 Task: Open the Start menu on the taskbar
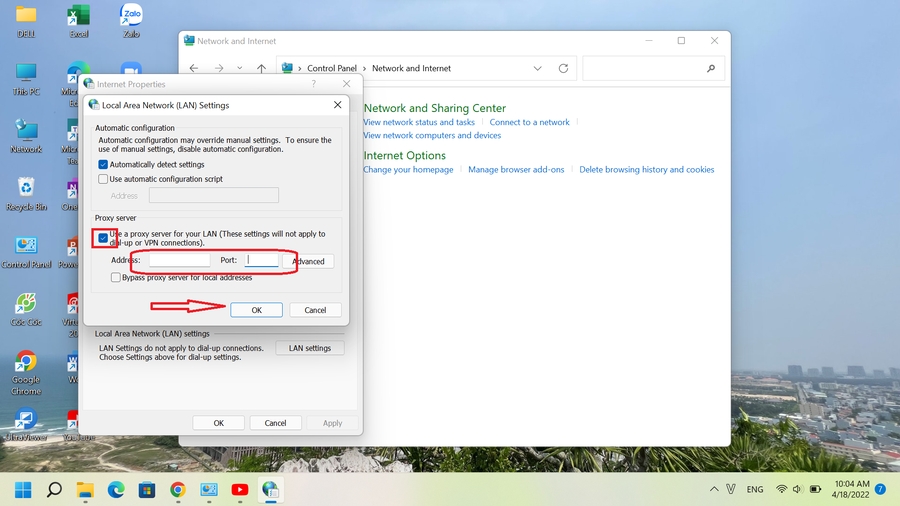click(x=23, y=489)
